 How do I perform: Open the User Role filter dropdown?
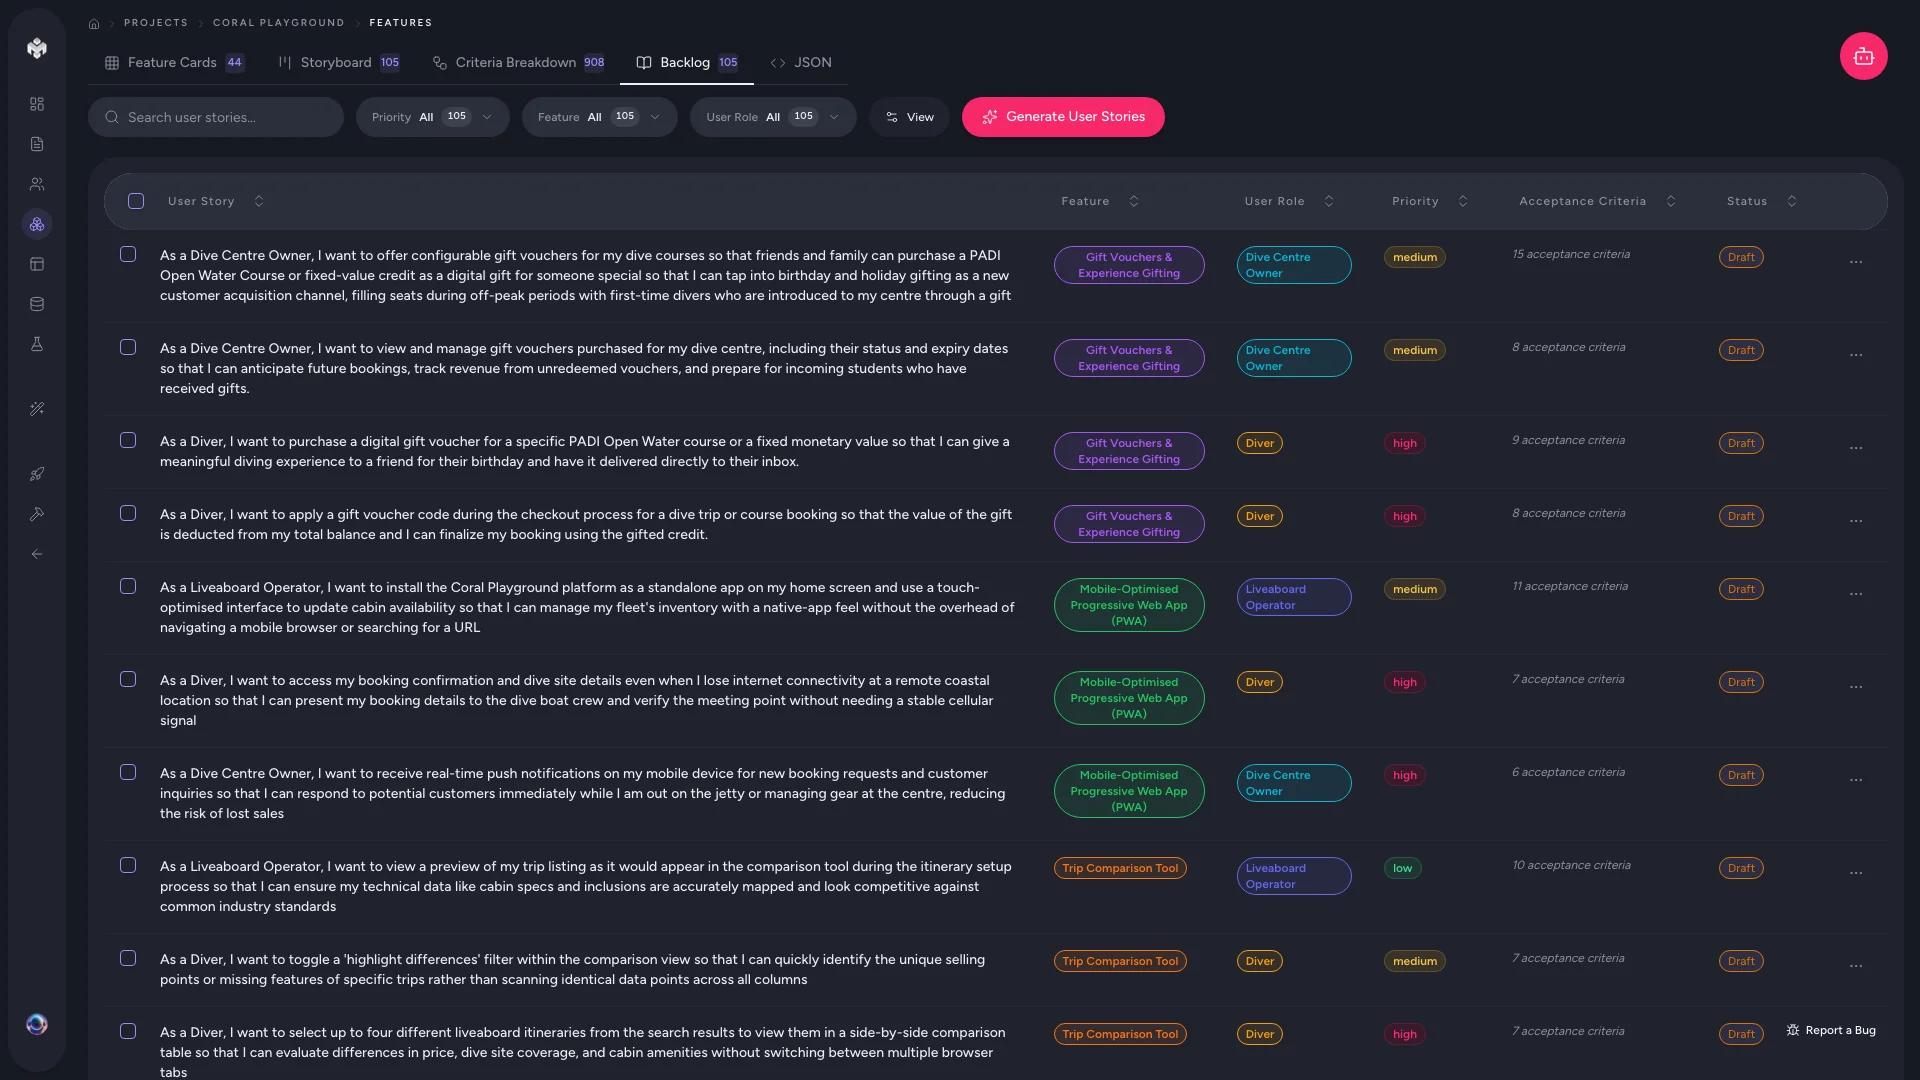click(x=772, y=117)
